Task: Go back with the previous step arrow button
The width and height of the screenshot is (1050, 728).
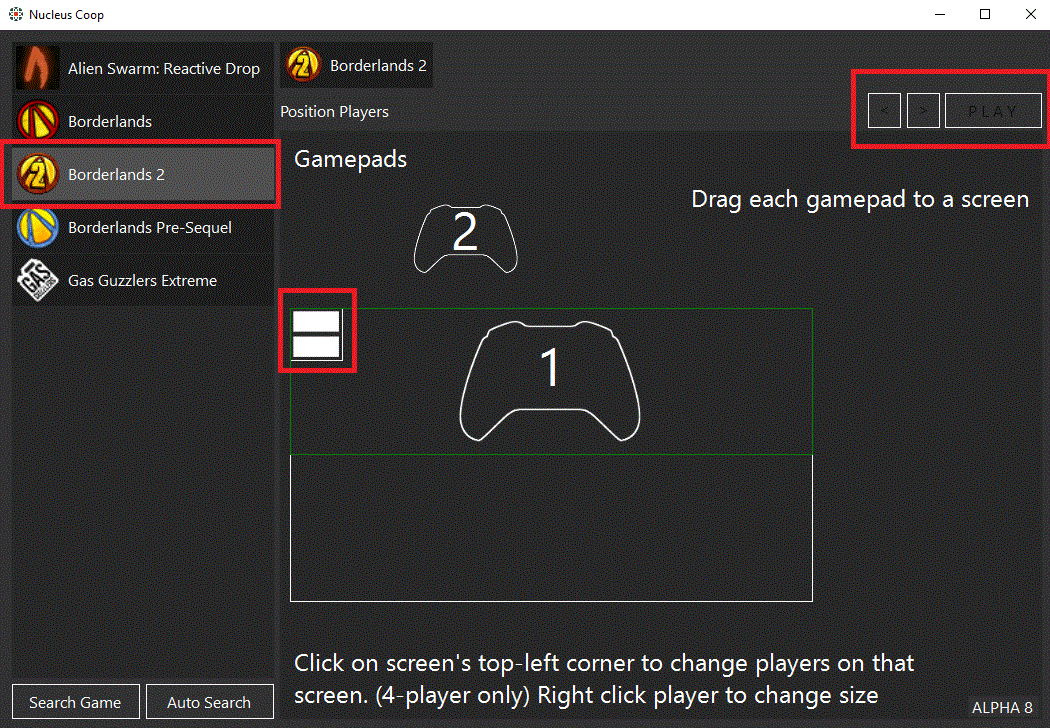Action: tap(884, 111)
